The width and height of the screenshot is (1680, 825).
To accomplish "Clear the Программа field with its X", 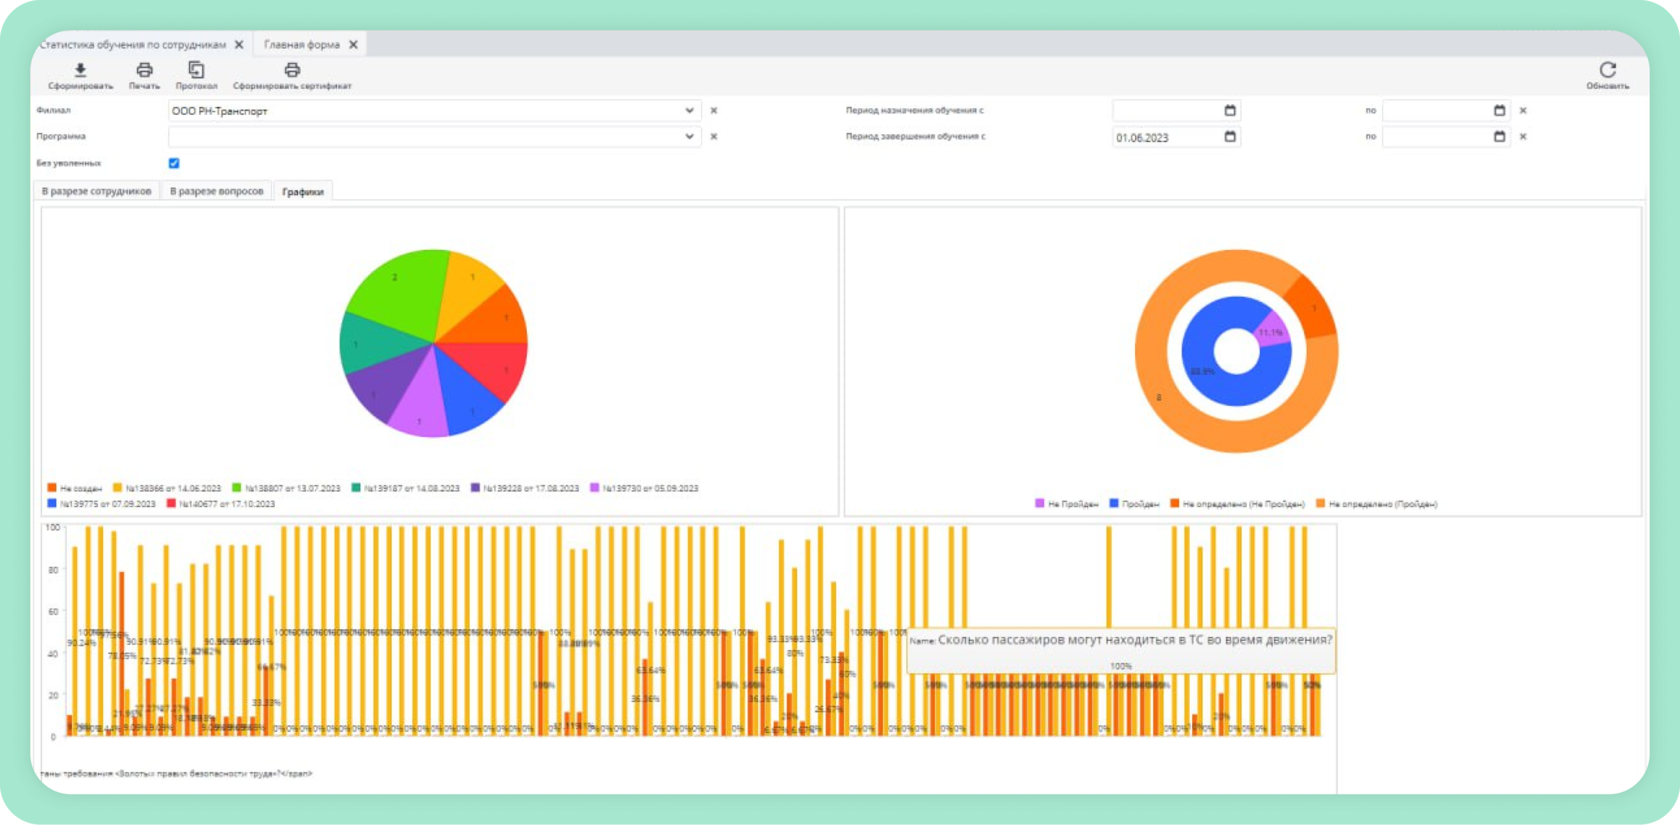I will click(x=714, y=137).
